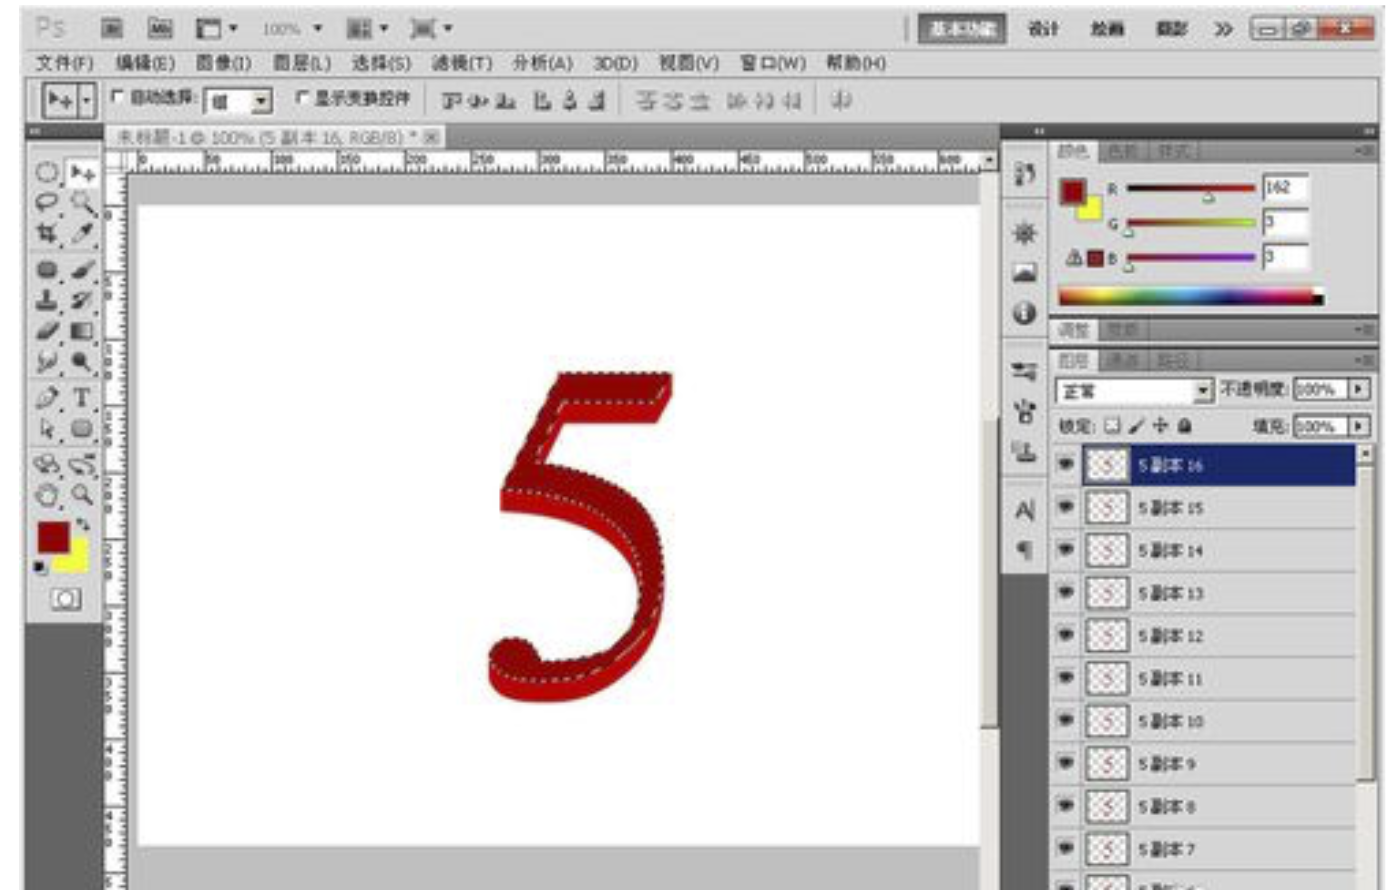Hide layer 5 副本 13
This screenshot has width=1394, height=890.
click(1065, 593)
